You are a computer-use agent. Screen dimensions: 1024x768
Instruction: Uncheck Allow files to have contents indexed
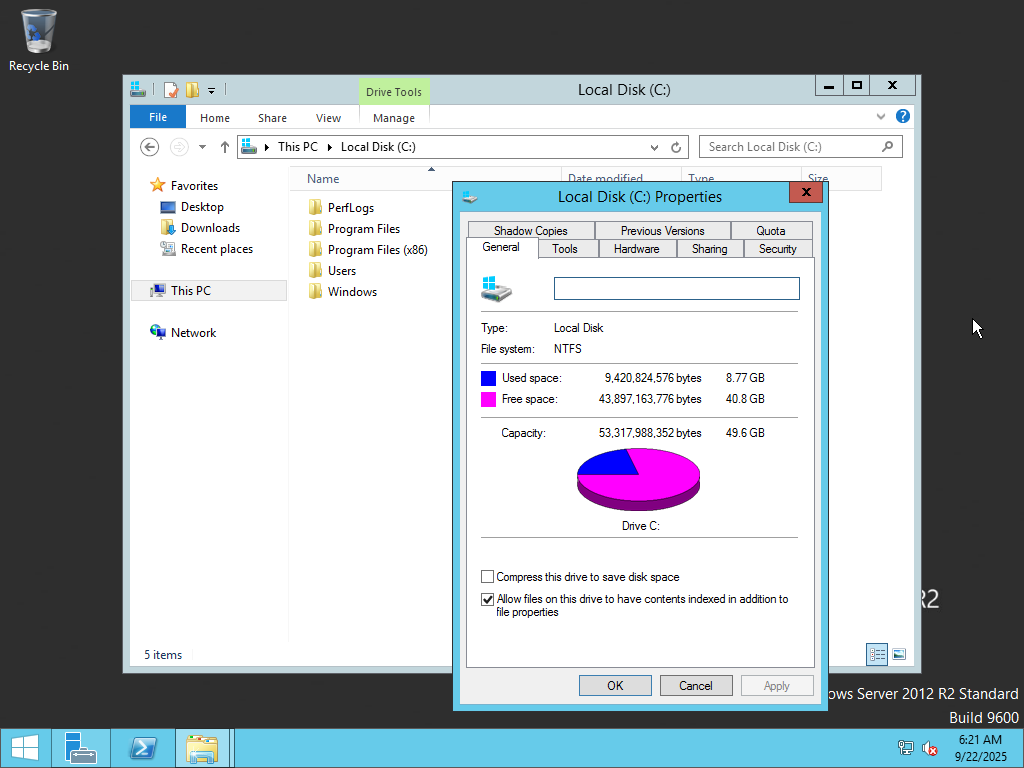pyautogui.click(x=488, y=600)
